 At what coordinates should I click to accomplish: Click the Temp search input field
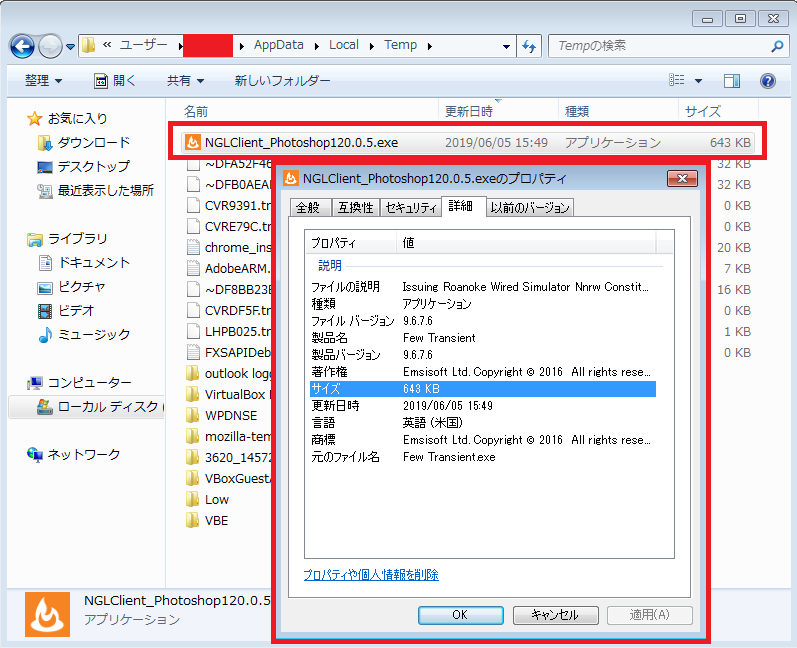659,46
